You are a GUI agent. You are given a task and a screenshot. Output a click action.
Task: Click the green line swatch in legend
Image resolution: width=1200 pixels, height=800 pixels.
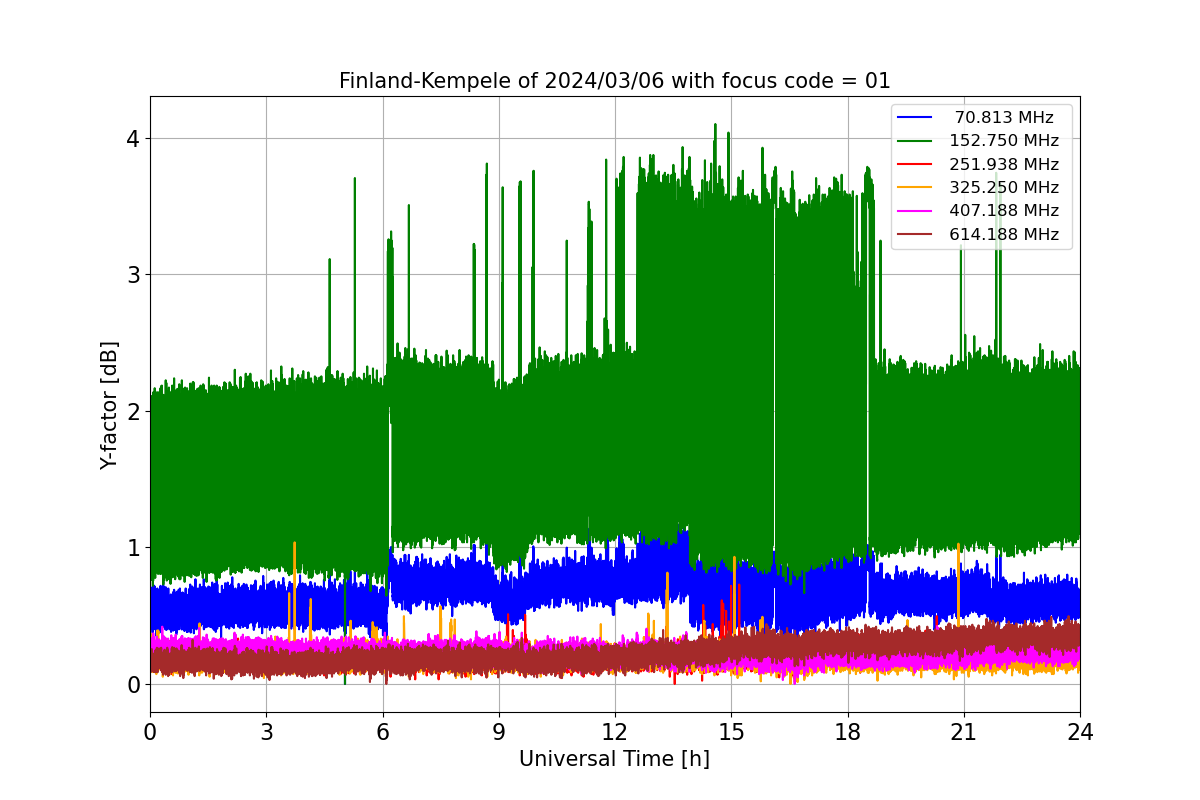(x=915, y=141)
